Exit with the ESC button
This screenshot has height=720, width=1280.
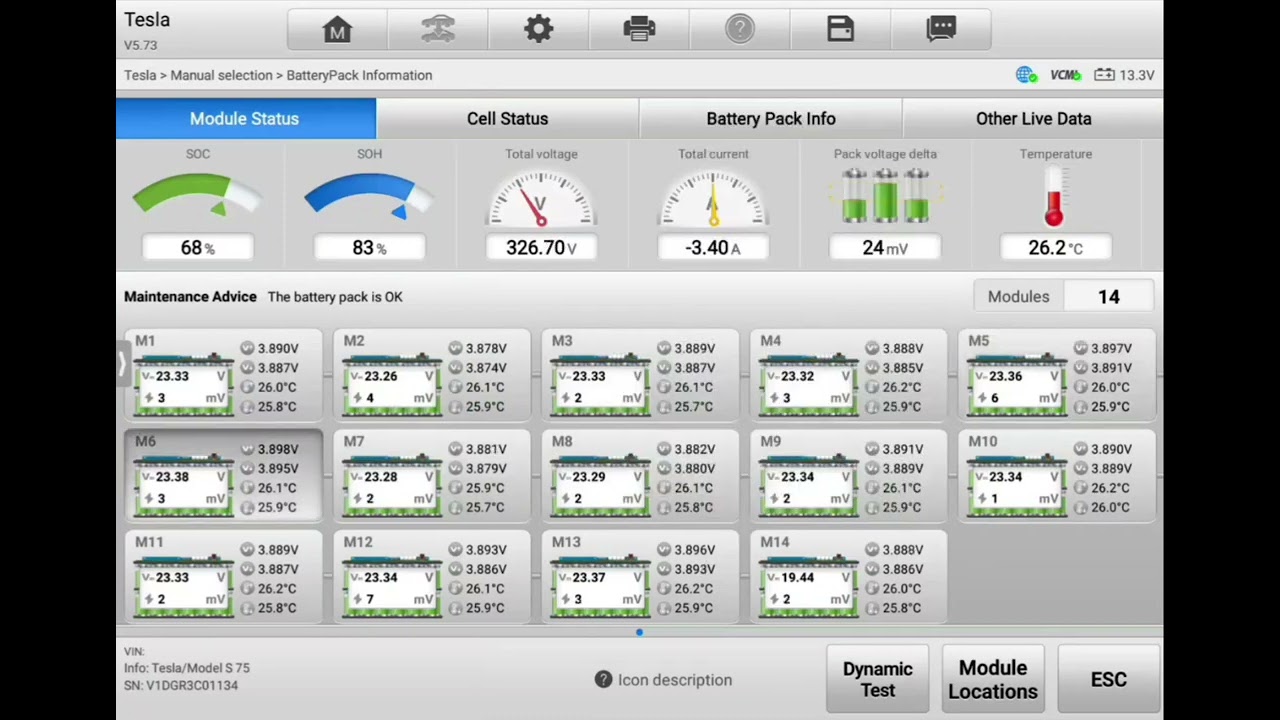point(1108,680)
